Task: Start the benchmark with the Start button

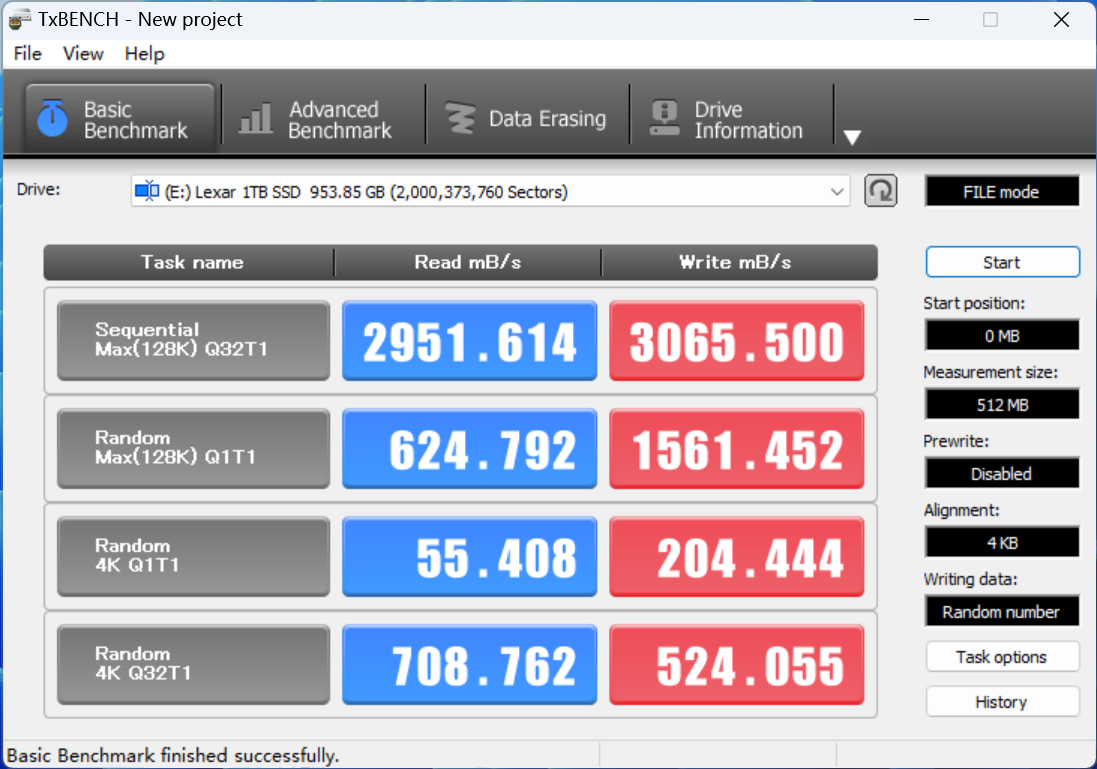Action: [x=1002, y=262]
